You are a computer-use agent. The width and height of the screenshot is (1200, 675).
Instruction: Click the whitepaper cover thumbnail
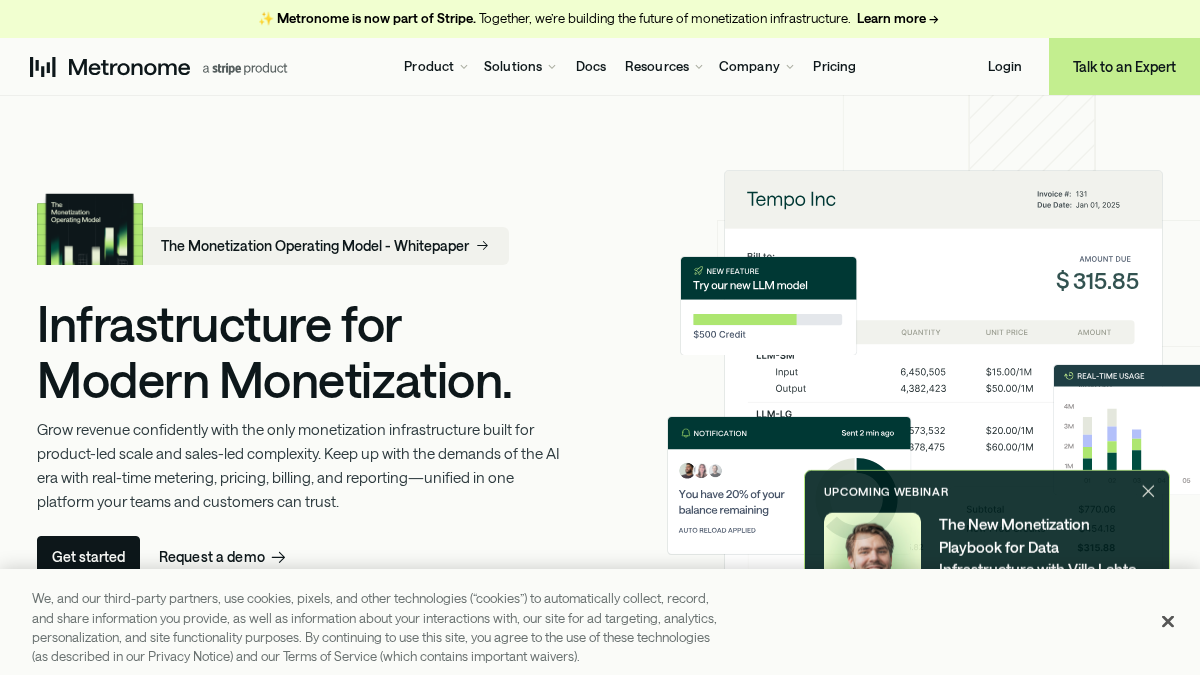pyautogui.click(x=90, y=229)
